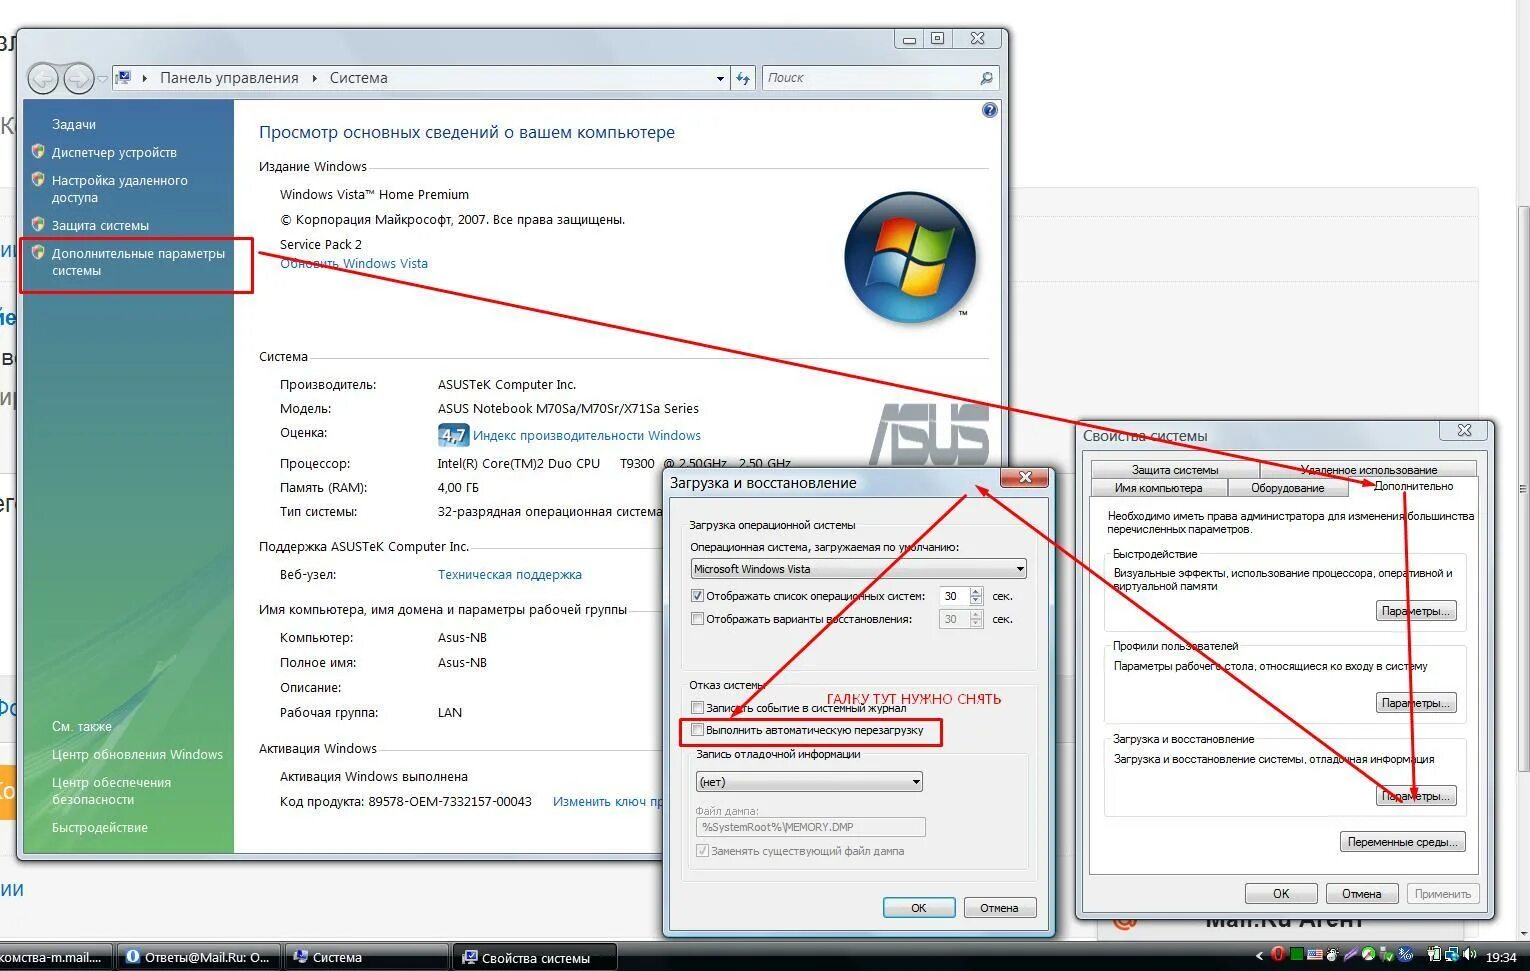Adjust the OS list timeout spinner (30 сек.)

pos(976,596)
